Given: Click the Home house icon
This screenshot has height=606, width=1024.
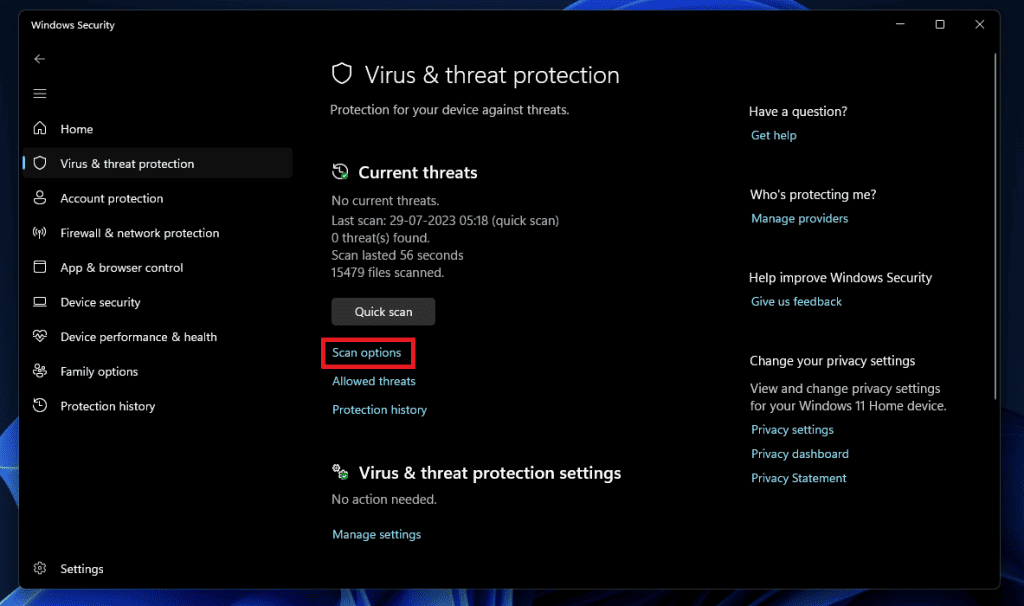Looking at the screenshot, I should (40, 129).
